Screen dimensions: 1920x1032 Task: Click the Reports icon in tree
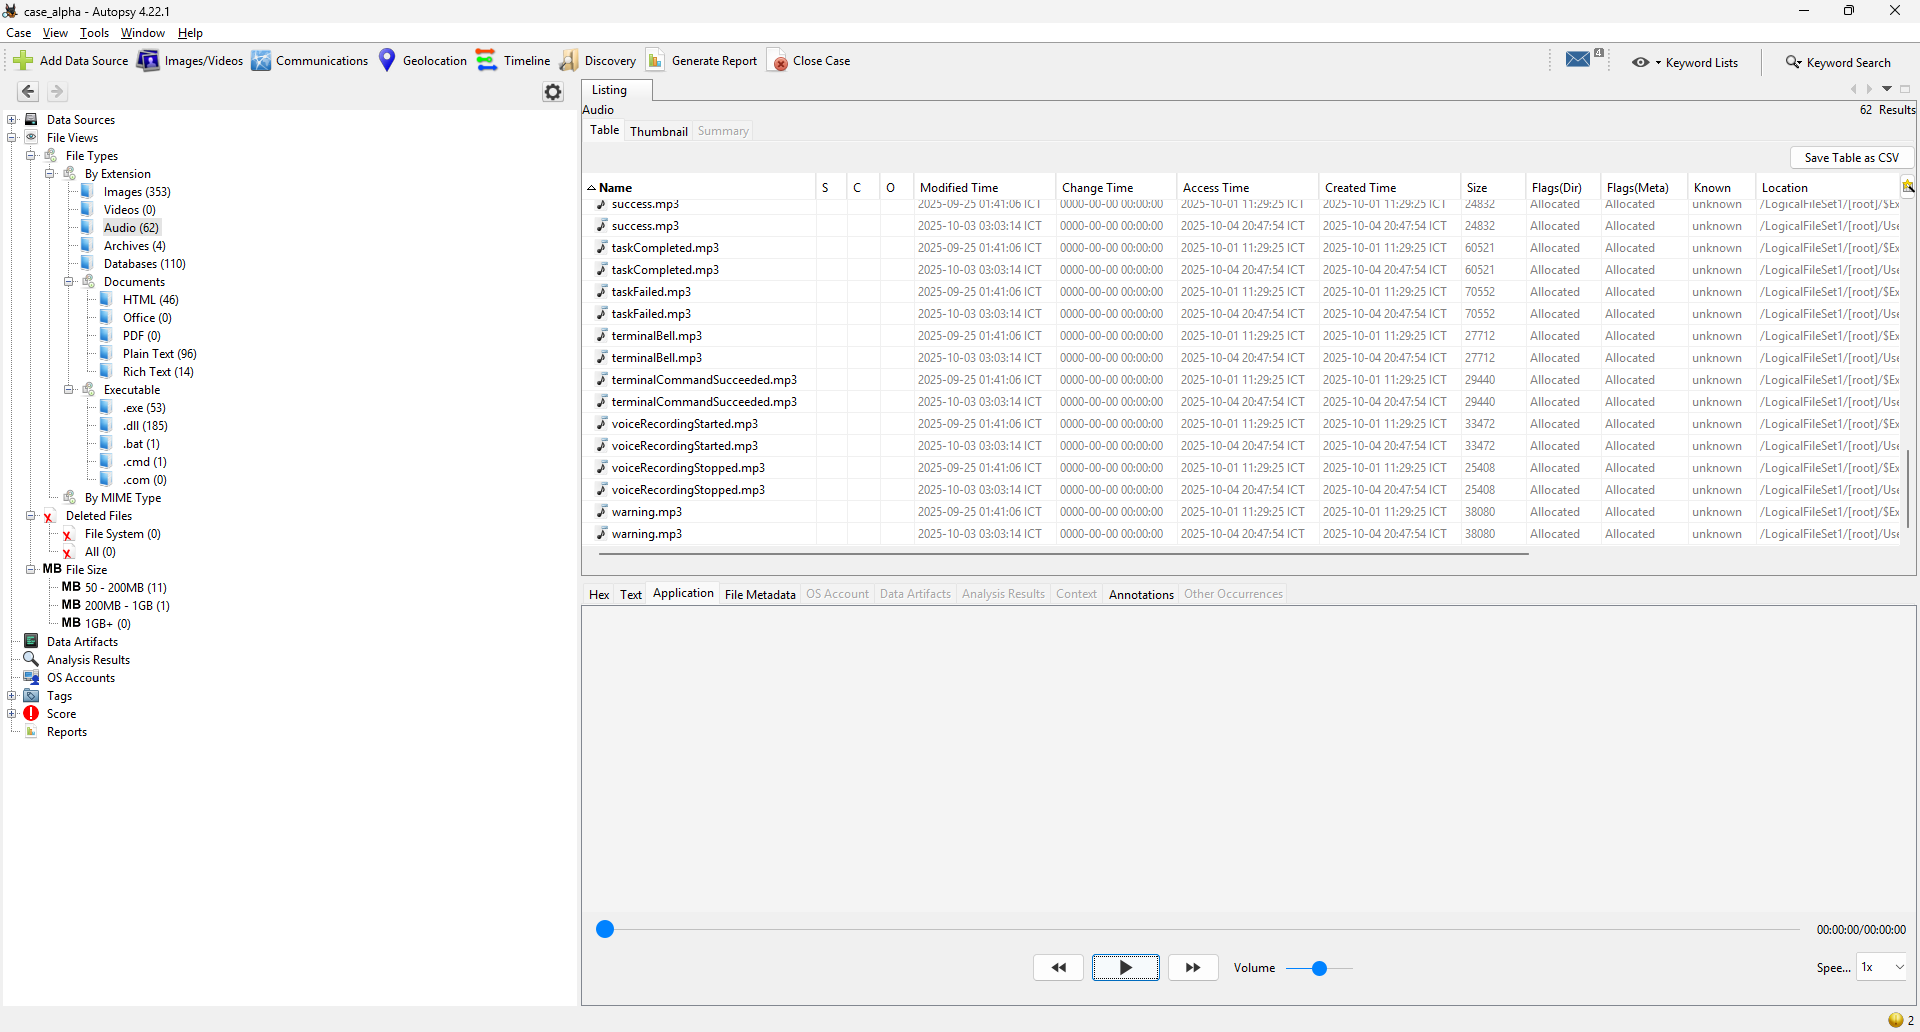[31, 731]
